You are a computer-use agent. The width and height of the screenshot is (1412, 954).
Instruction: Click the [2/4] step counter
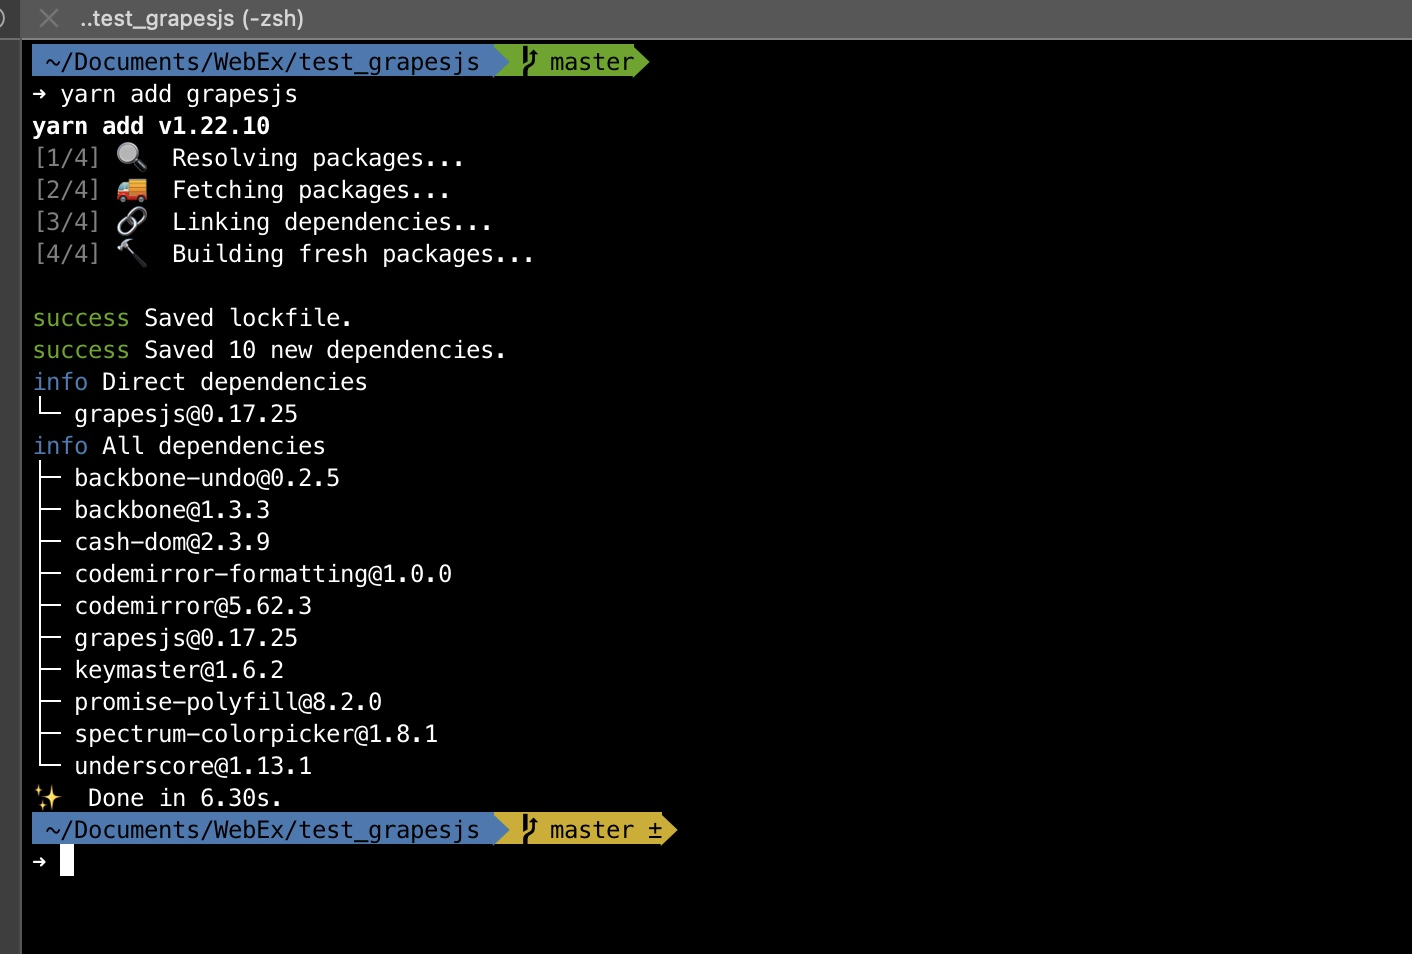[67, 190]
